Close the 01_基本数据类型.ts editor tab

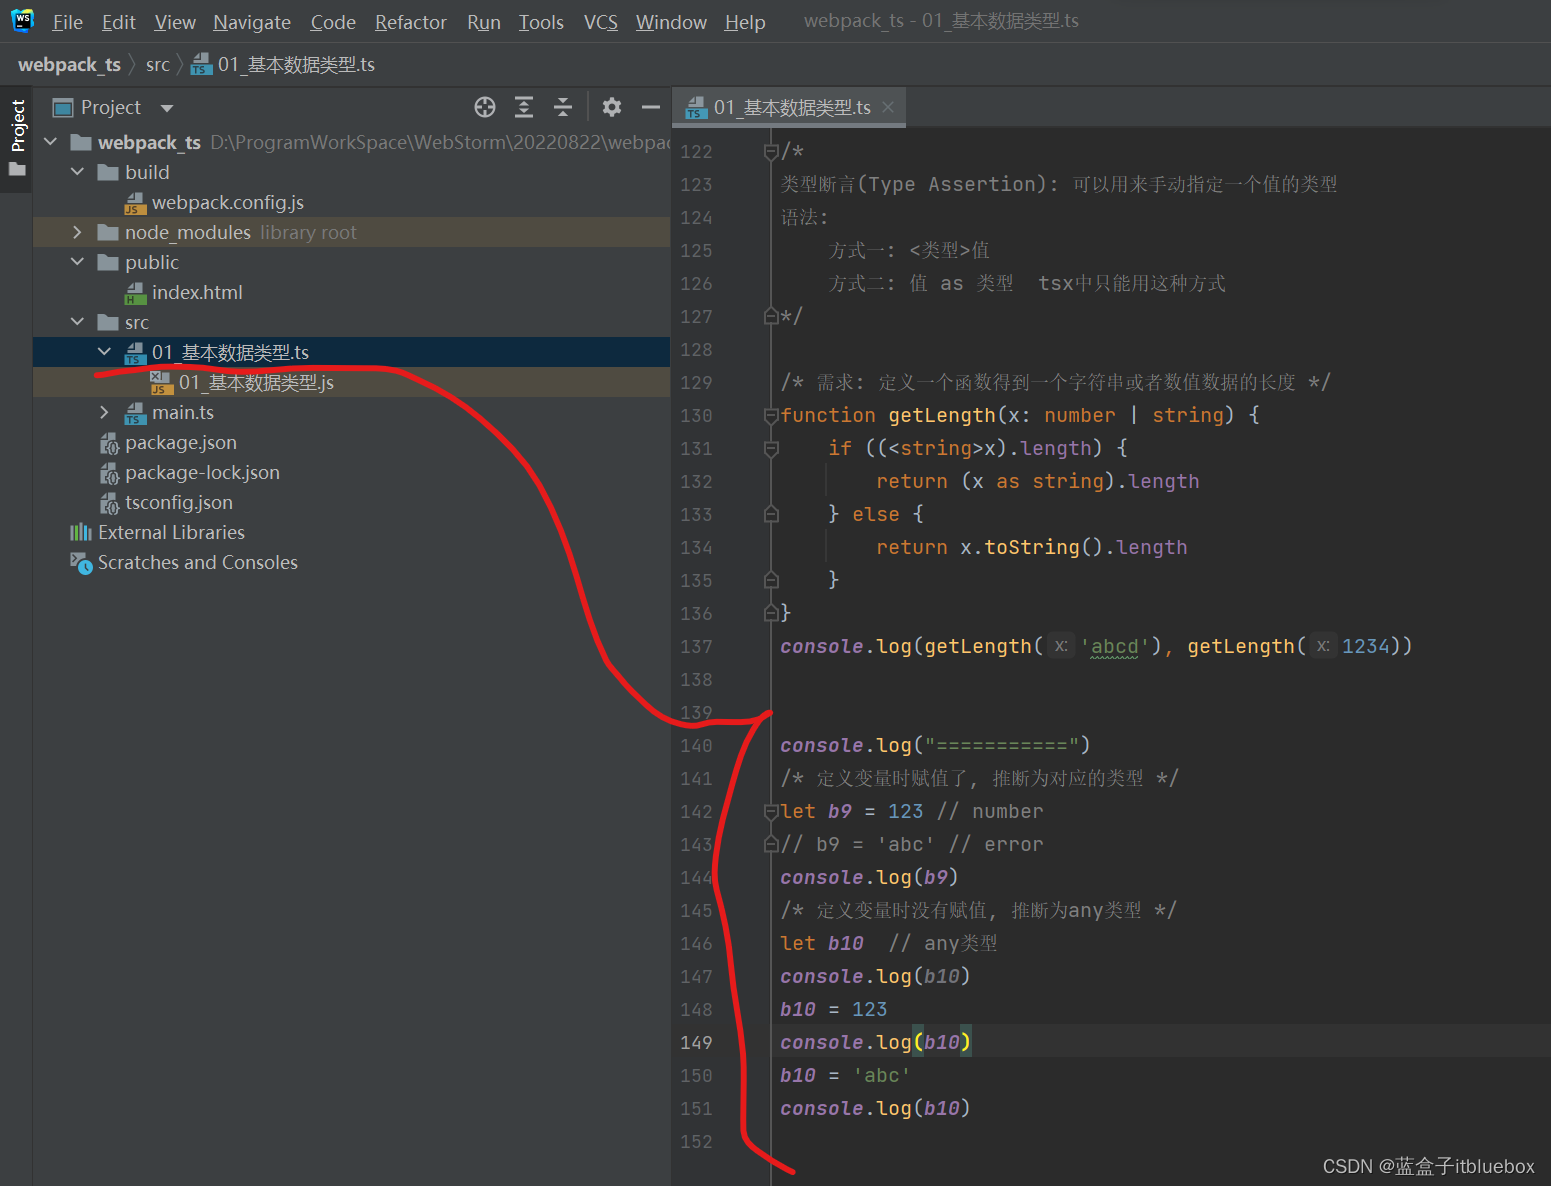(888, 107)
